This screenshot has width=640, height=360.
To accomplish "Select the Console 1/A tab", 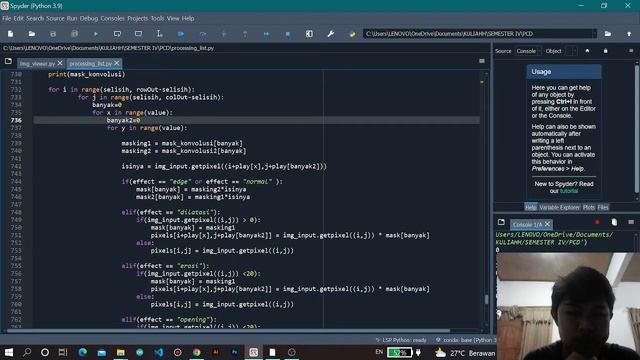I will [527, 224].
